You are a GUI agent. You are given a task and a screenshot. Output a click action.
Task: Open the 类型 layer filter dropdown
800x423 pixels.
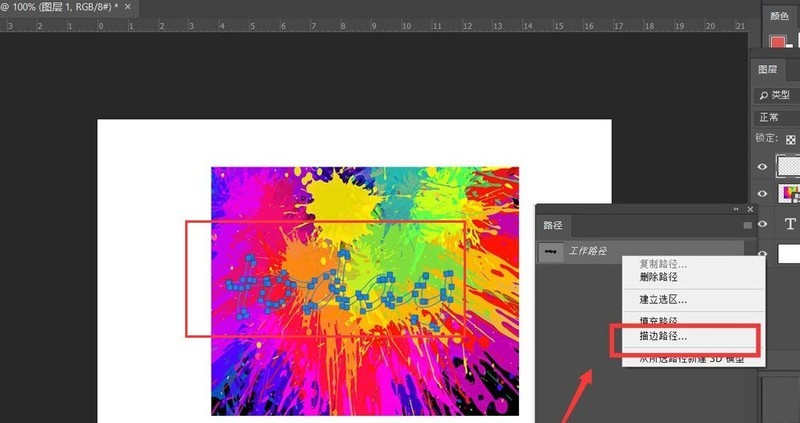pyautogui.click(x=777, y=95)
